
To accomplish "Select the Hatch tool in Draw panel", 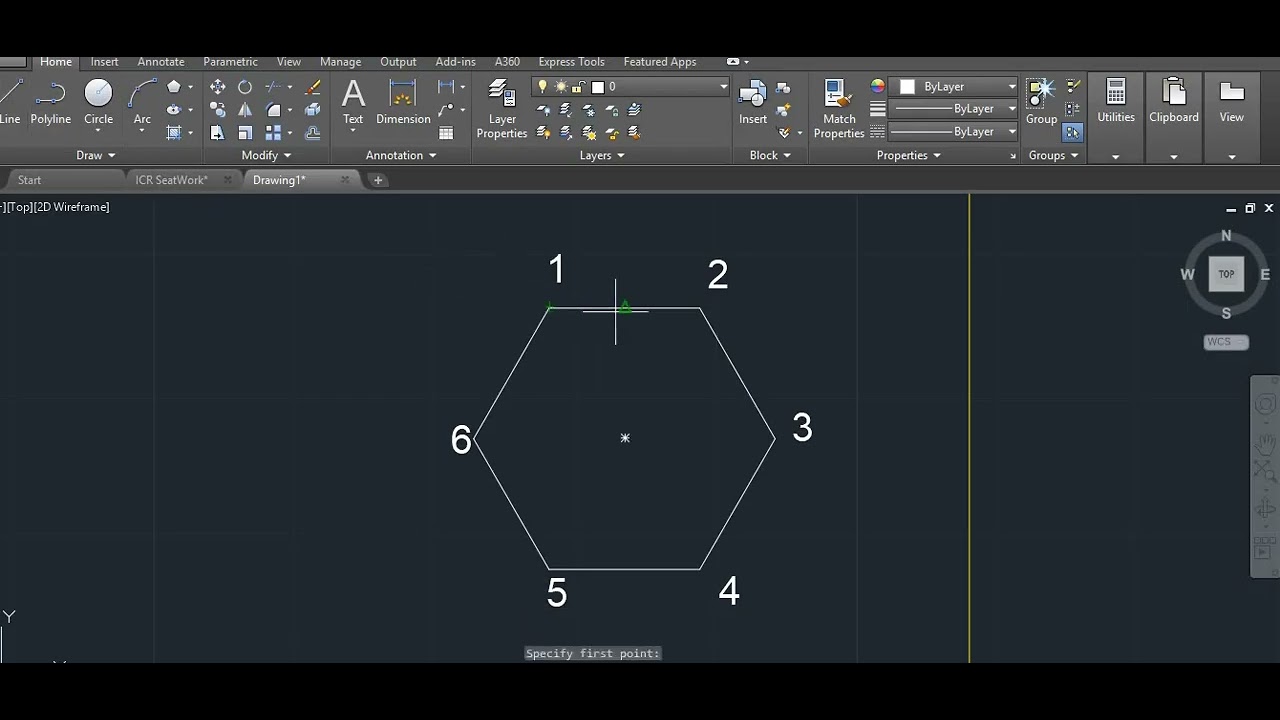I will coord(174,133).
